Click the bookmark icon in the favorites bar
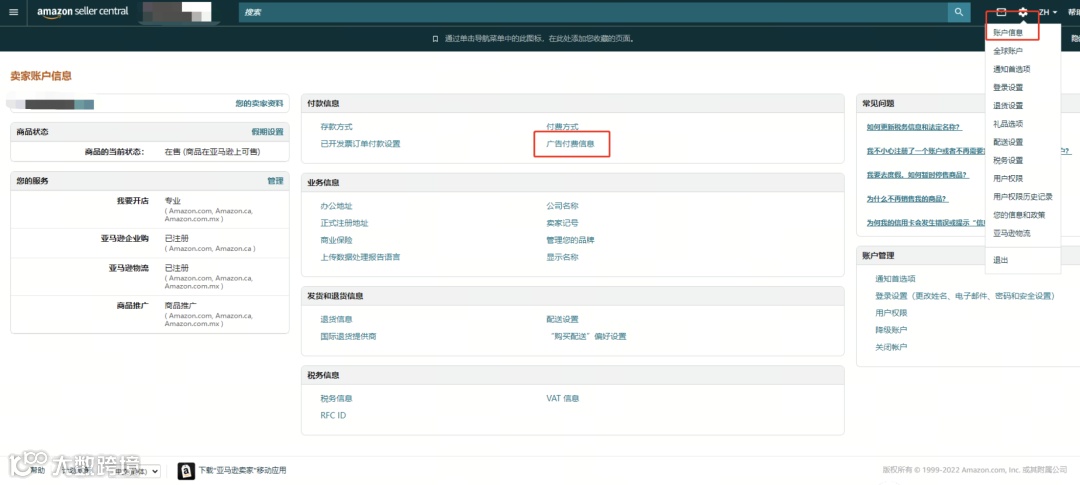 point(435,39)
